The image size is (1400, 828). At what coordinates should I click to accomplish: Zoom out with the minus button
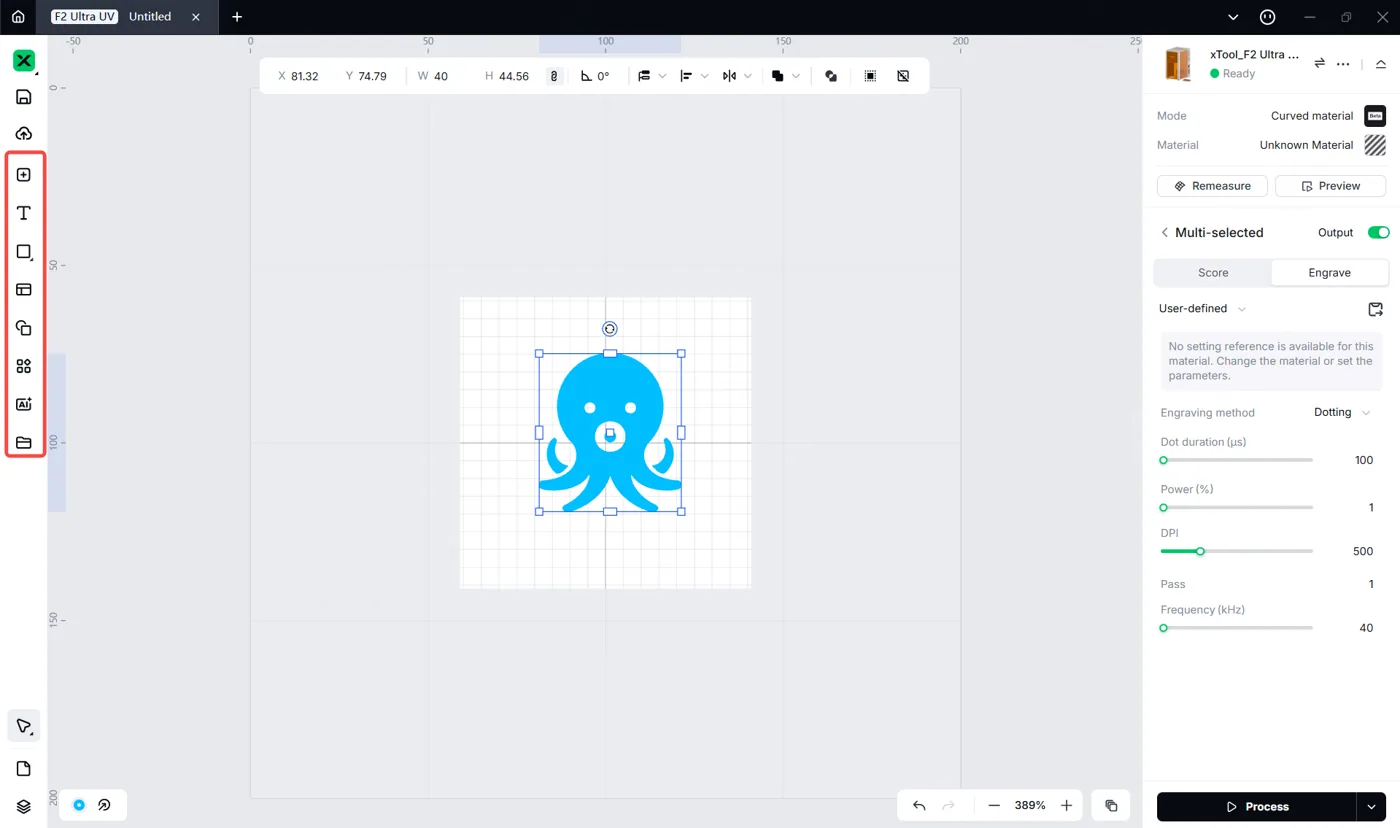click(994, 806)
